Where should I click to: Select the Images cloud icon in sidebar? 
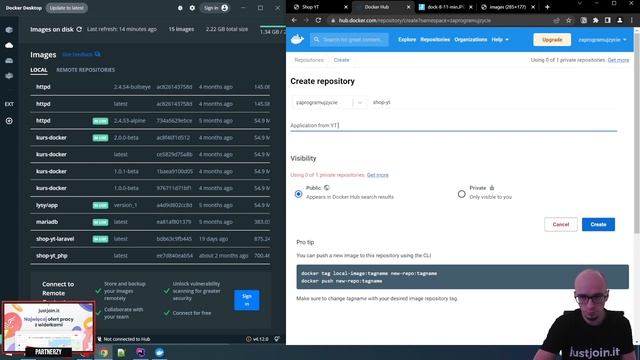pos(9,45)
